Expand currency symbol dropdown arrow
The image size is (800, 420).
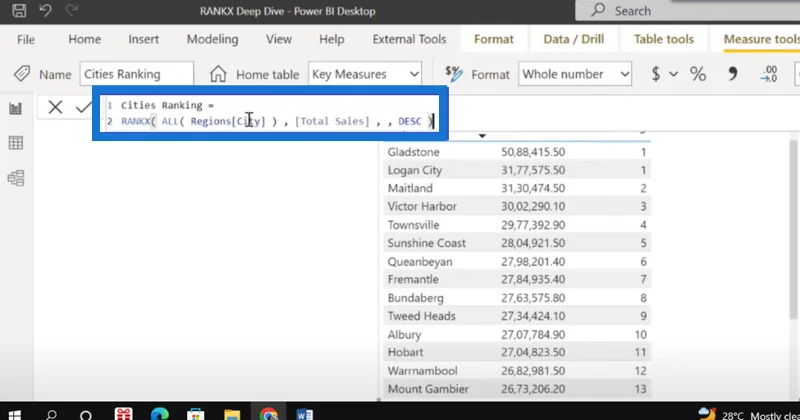[673, 75]
